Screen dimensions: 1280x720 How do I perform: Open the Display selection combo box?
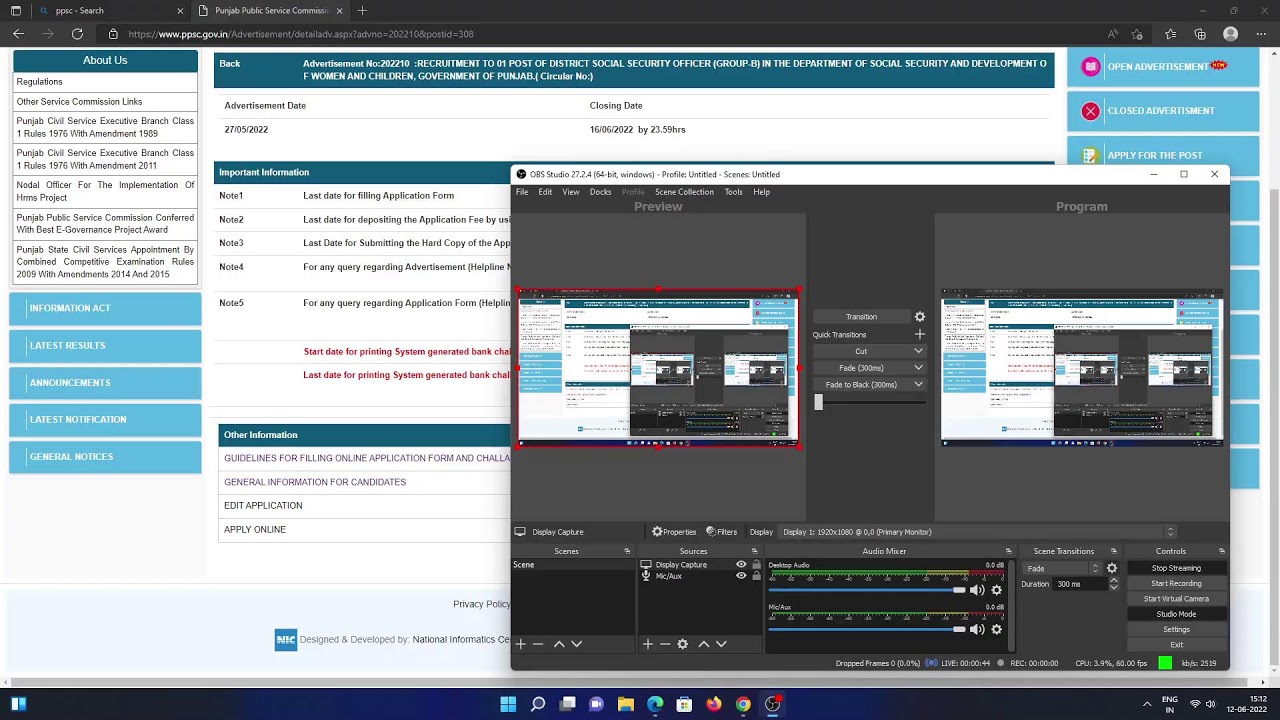click(978, 532)
